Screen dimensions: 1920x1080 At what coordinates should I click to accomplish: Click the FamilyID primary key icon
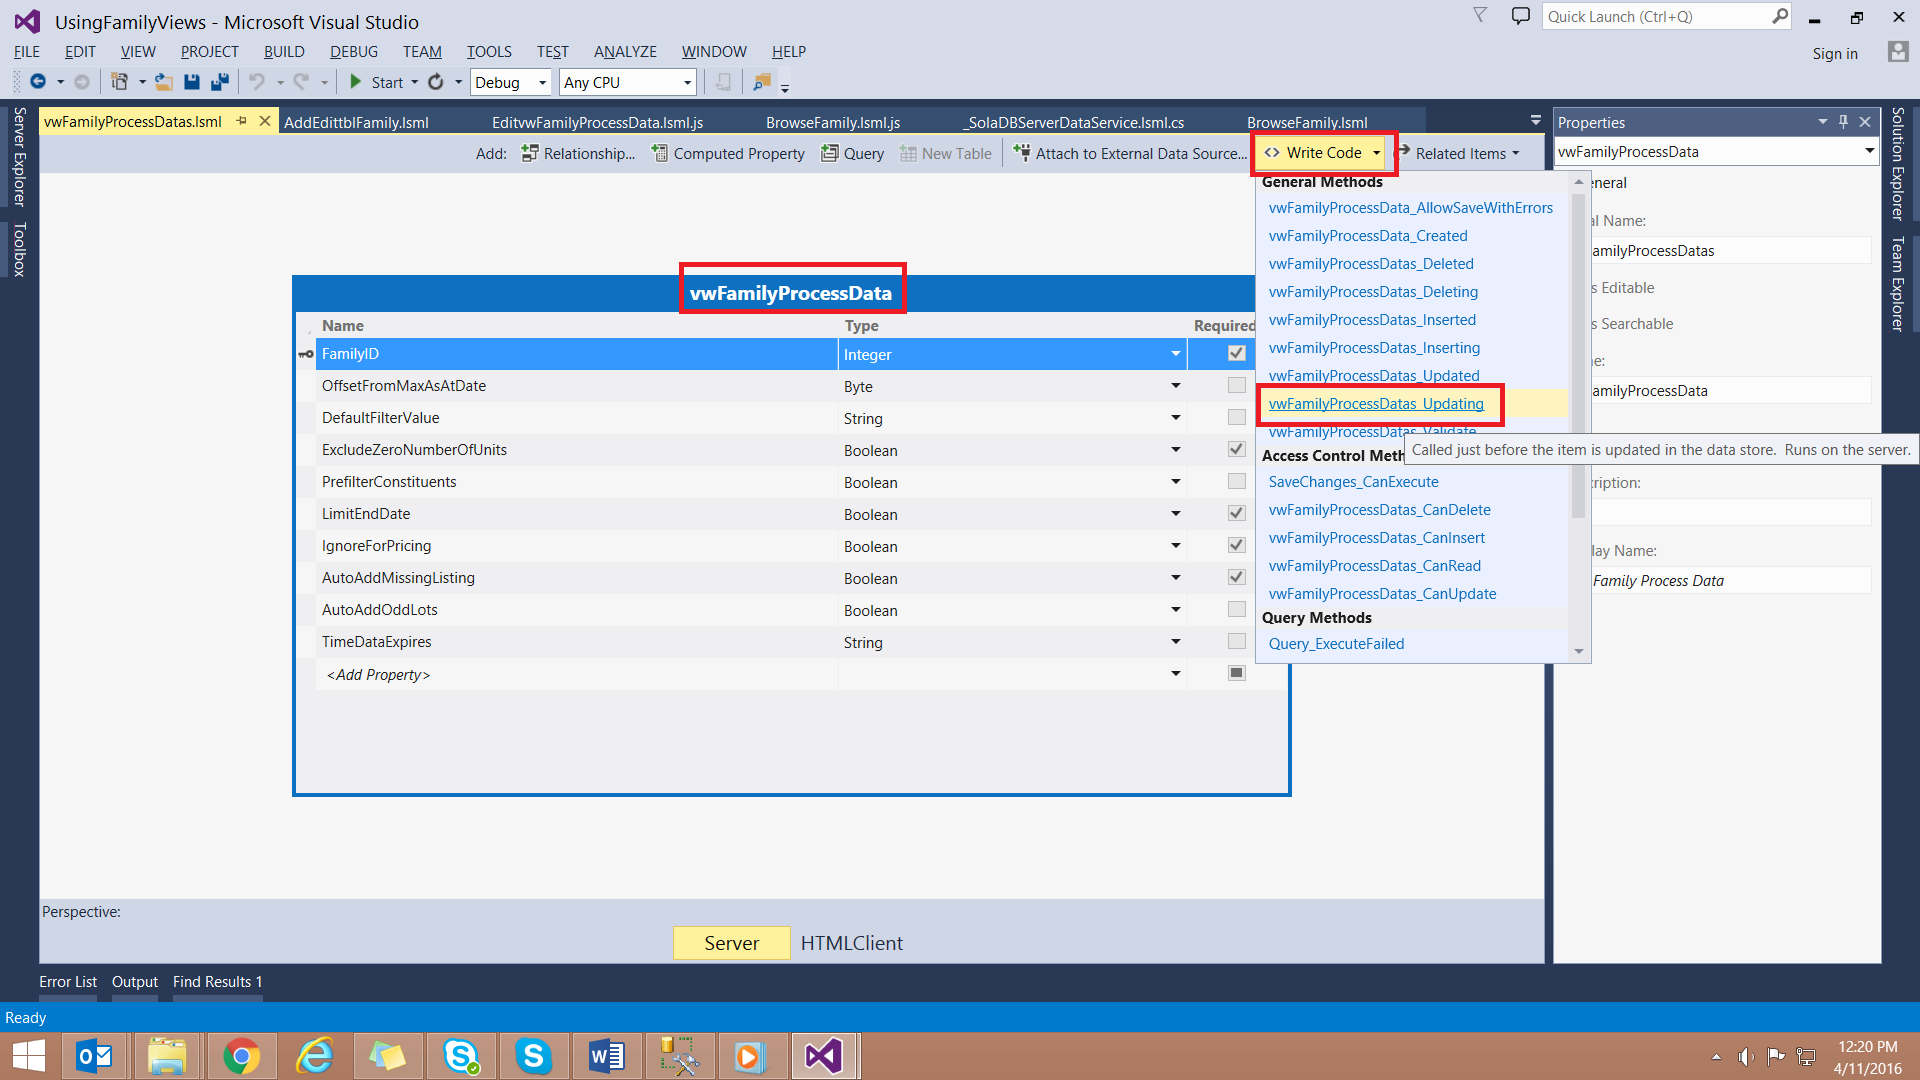(306, 354)
